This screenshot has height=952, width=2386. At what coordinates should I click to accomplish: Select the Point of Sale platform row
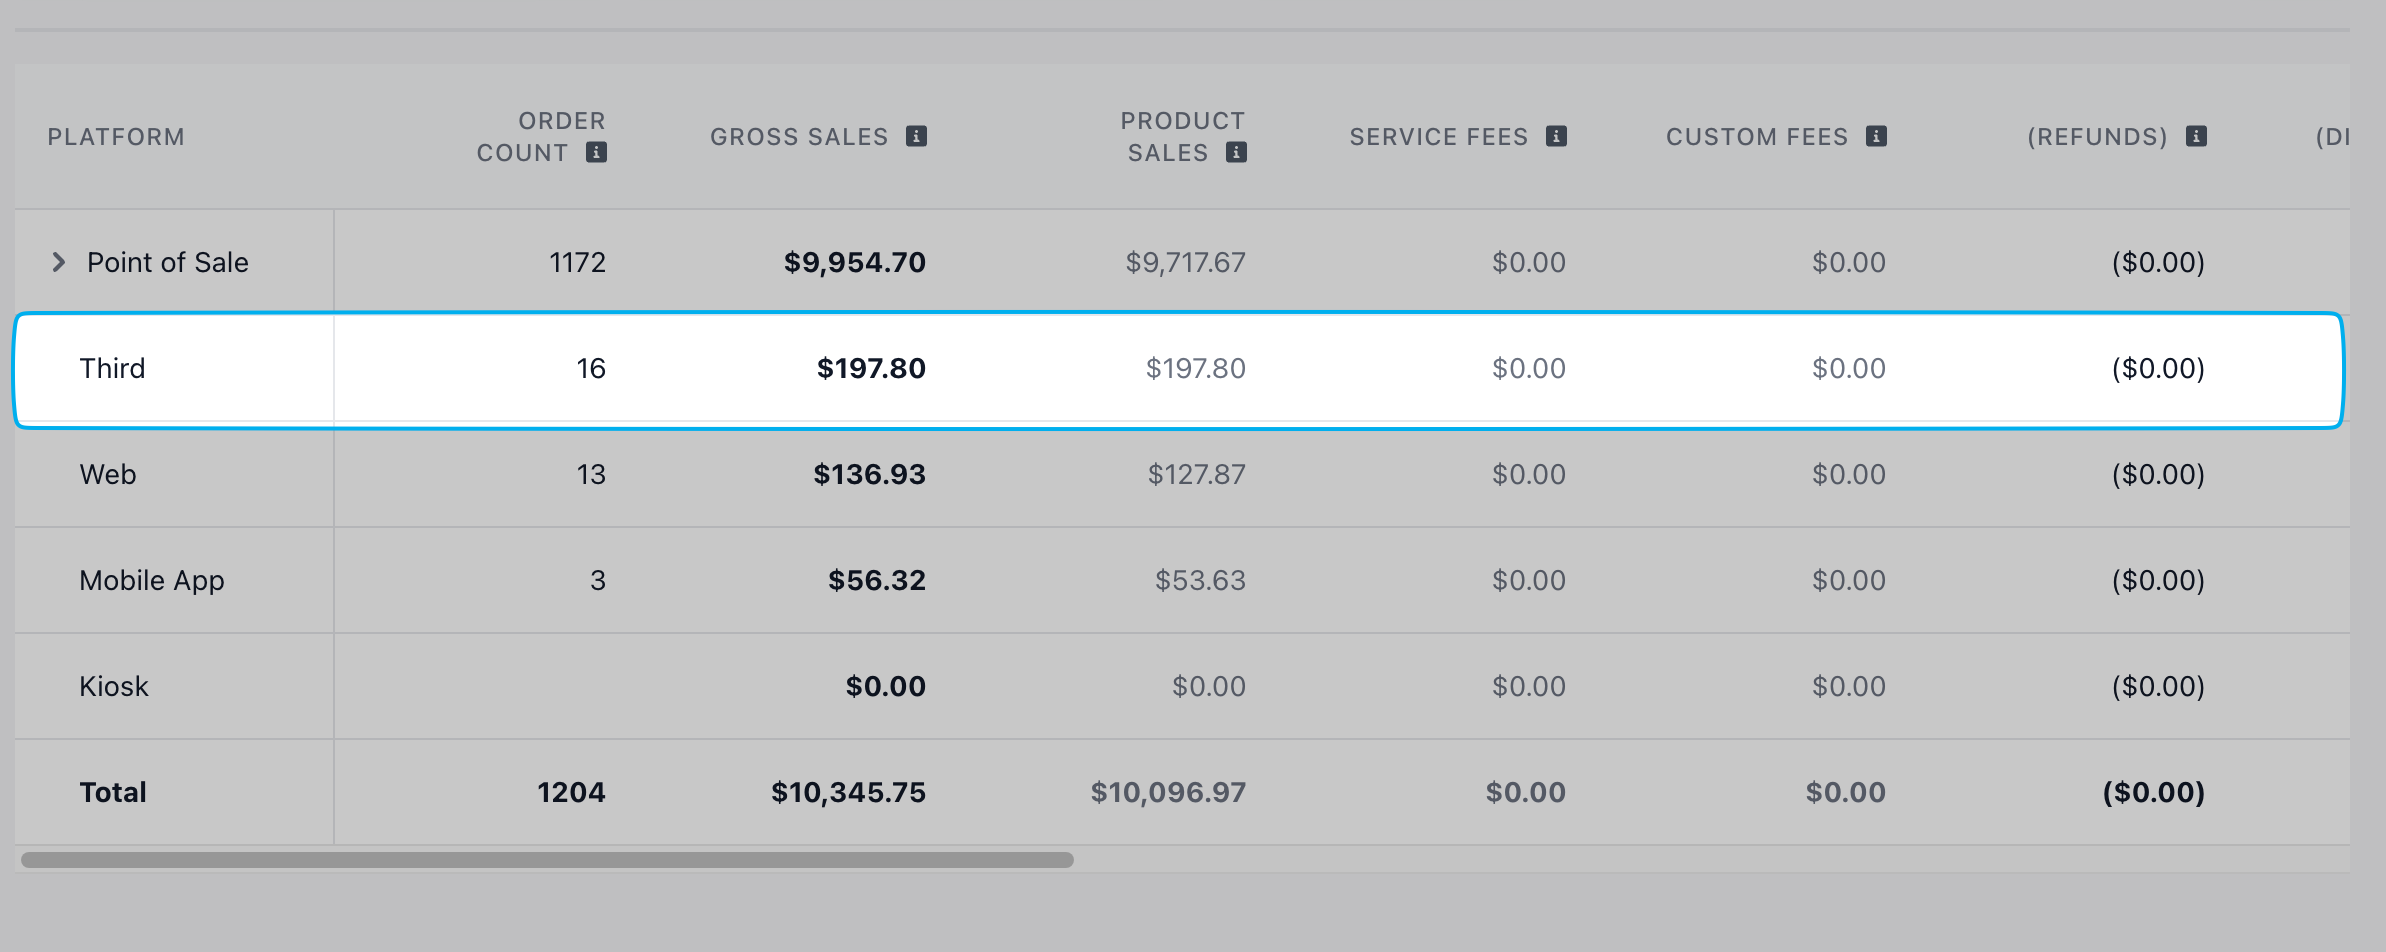point(1182,262)
